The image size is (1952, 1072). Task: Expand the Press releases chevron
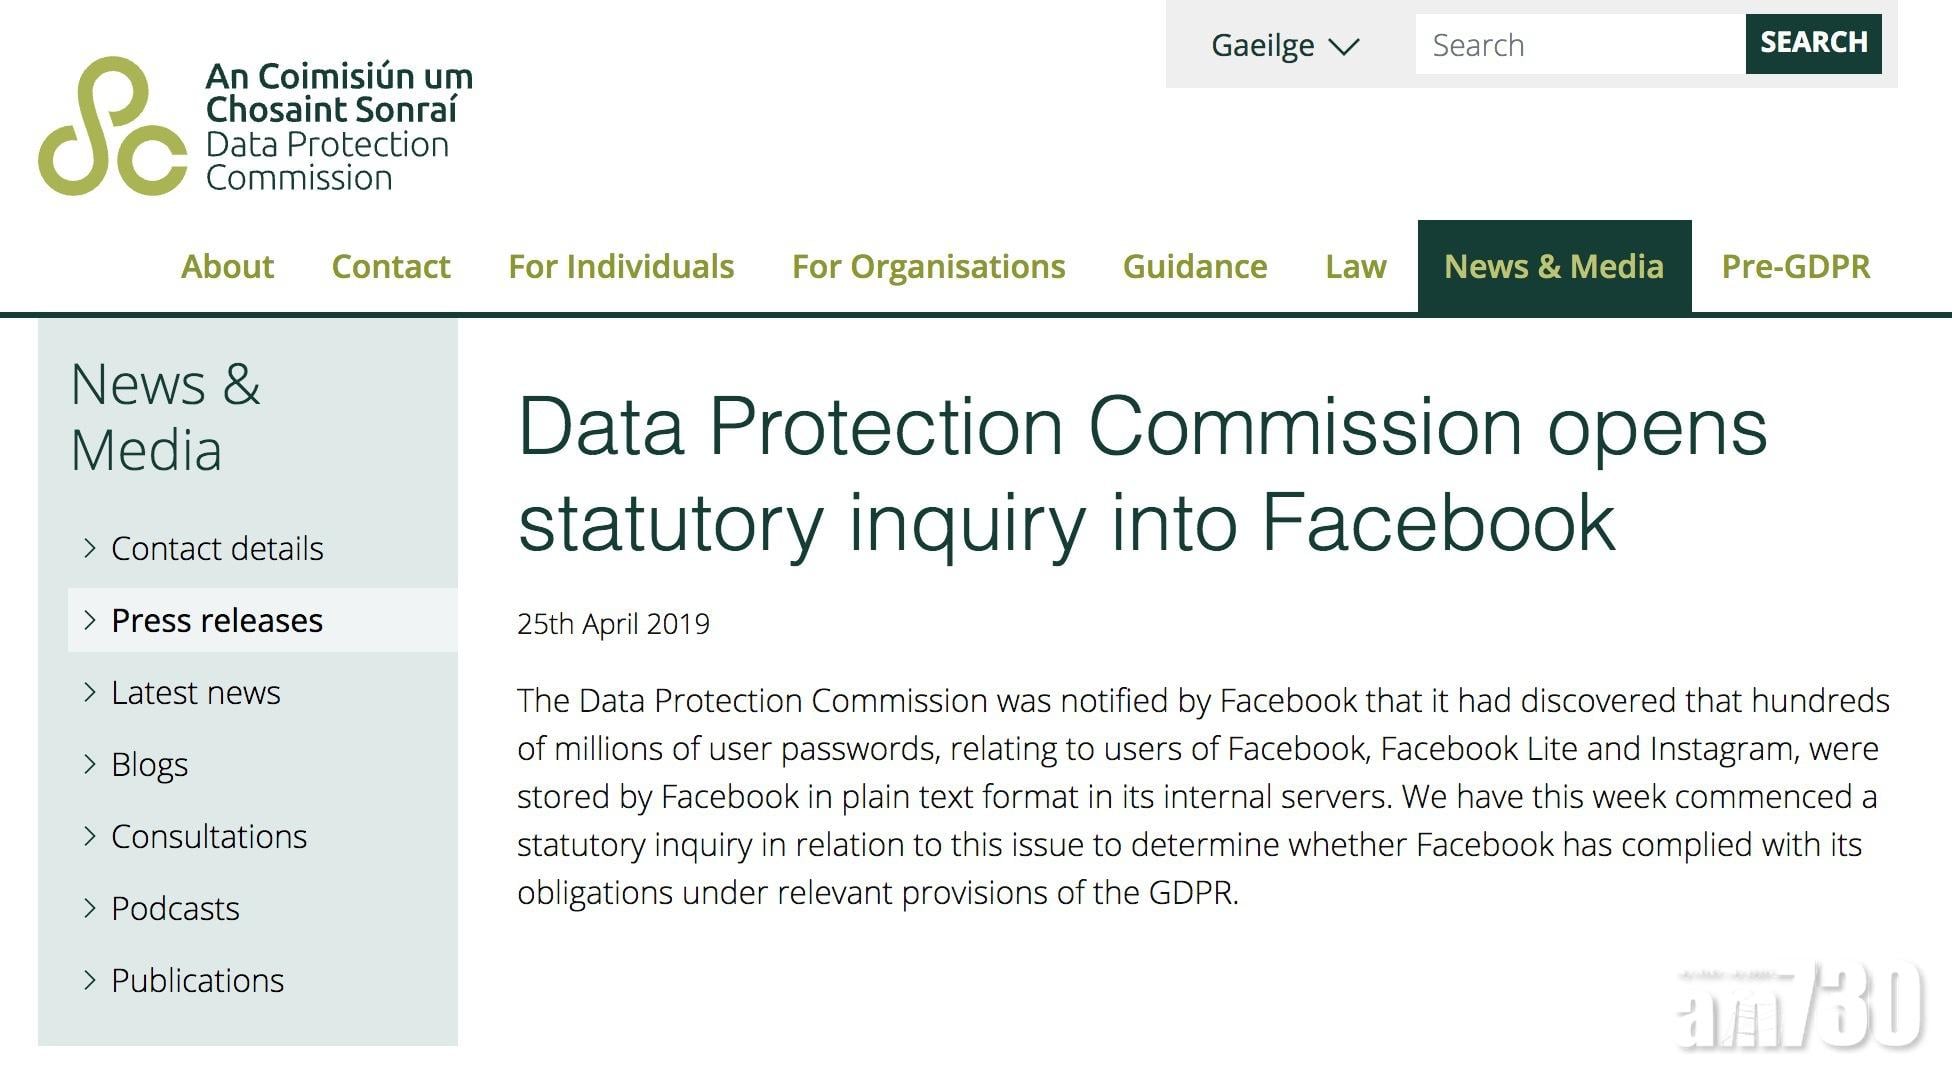[90, 620]
